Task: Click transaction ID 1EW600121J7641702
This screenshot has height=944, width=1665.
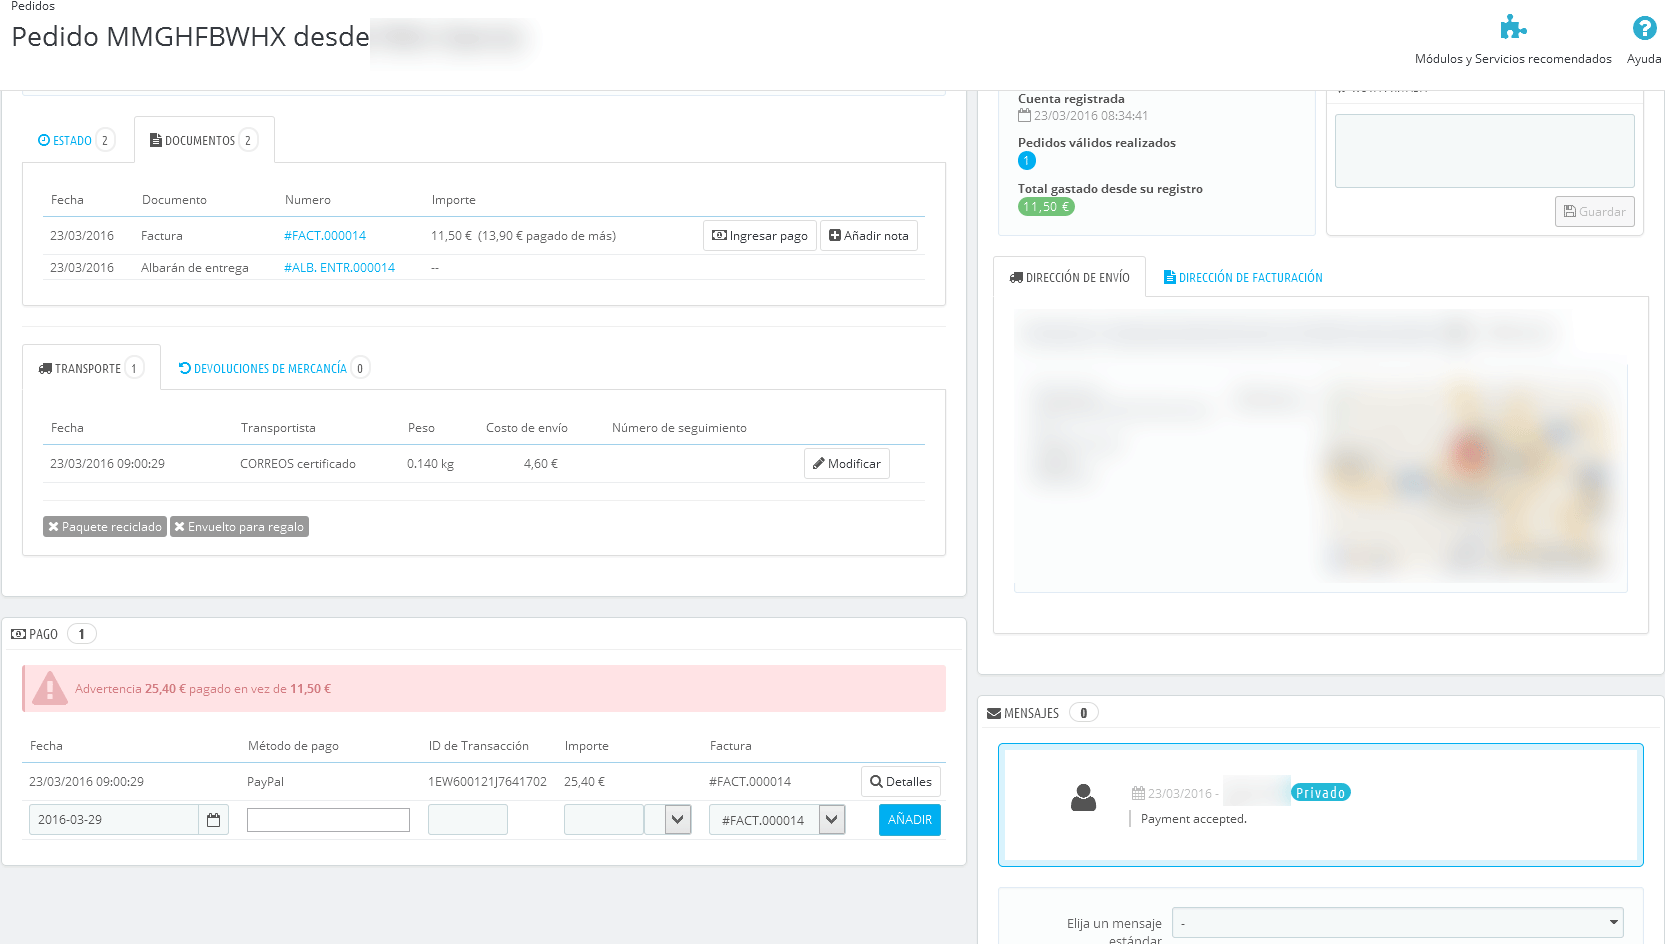Action: (488, 782)
